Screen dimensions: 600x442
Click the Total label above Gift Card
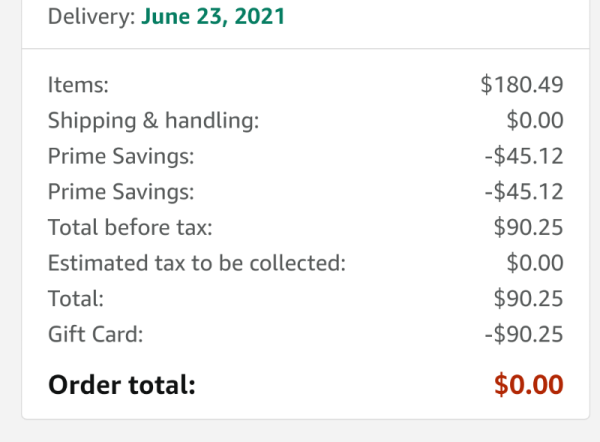tap(76, 298)
